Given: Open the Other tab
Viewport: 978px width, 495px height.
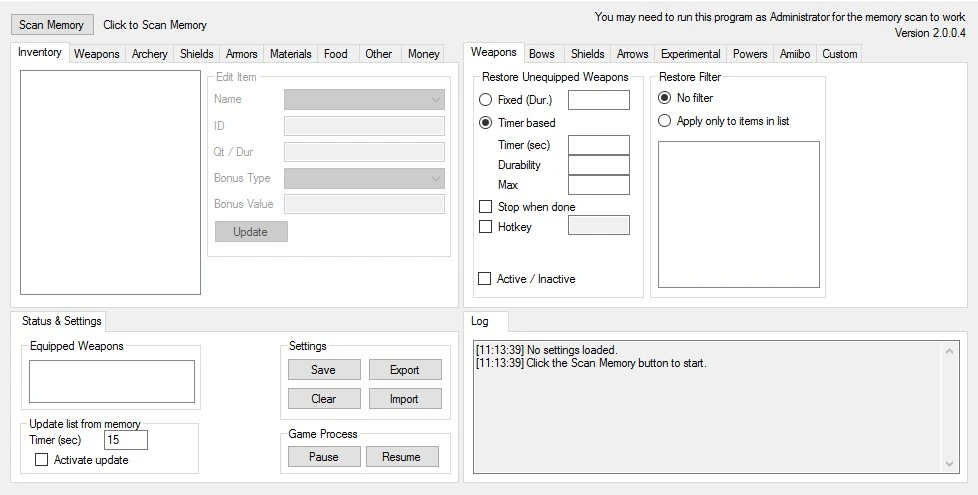Looking at the screenshot, I should coord(379,54).
